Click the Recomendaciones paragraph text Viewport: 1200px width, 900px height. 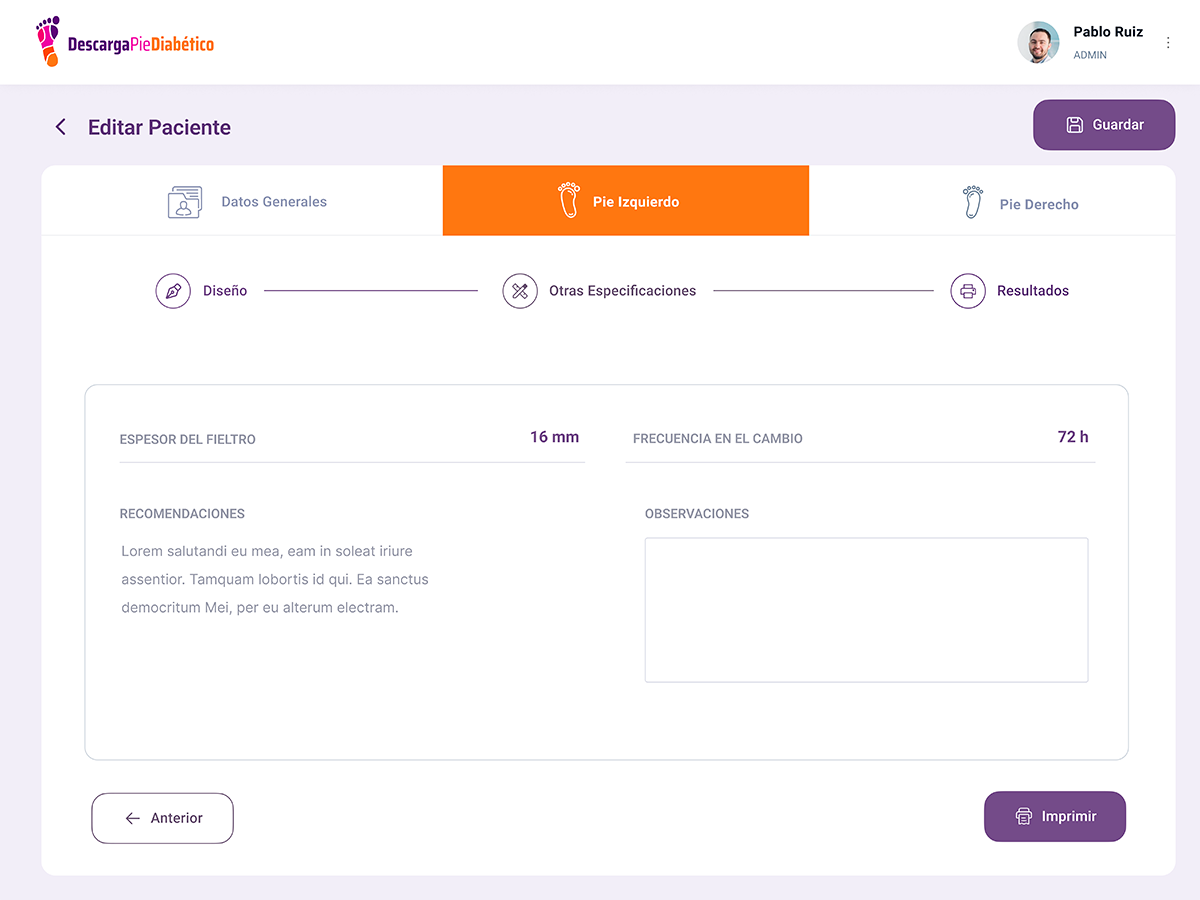[275, 579]
